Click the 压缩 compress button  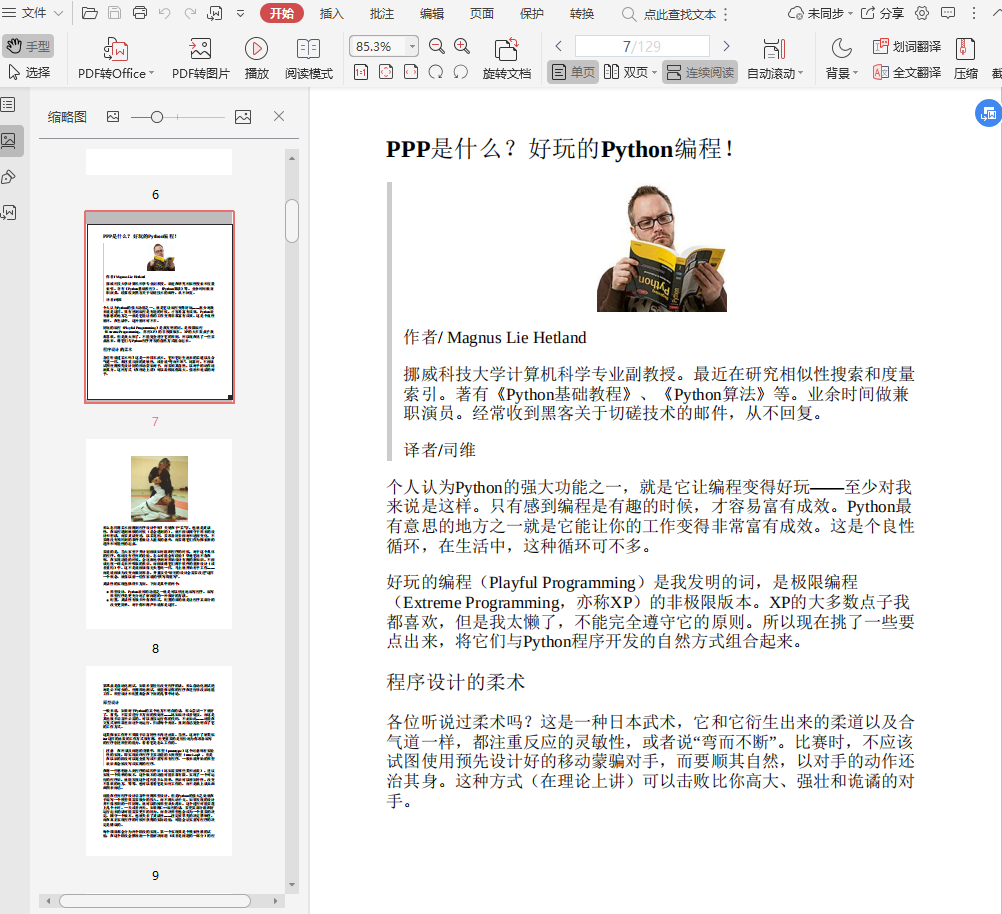[966, 58]
